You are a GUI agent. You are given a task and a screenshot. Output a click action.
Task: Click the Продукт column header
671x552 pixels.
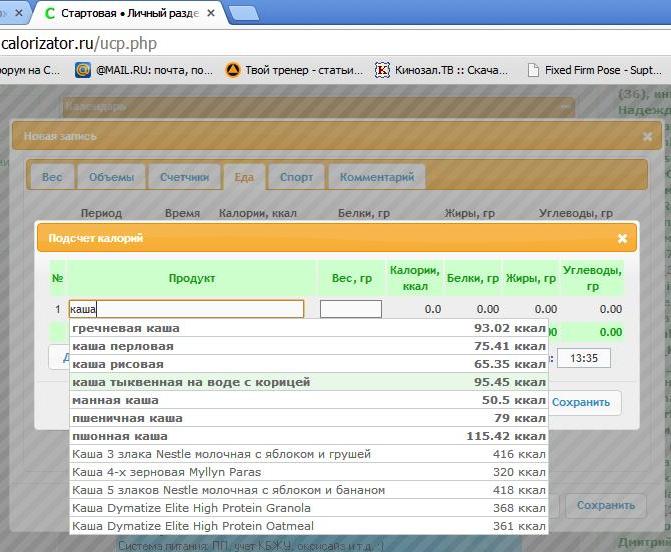pos(192,278)
